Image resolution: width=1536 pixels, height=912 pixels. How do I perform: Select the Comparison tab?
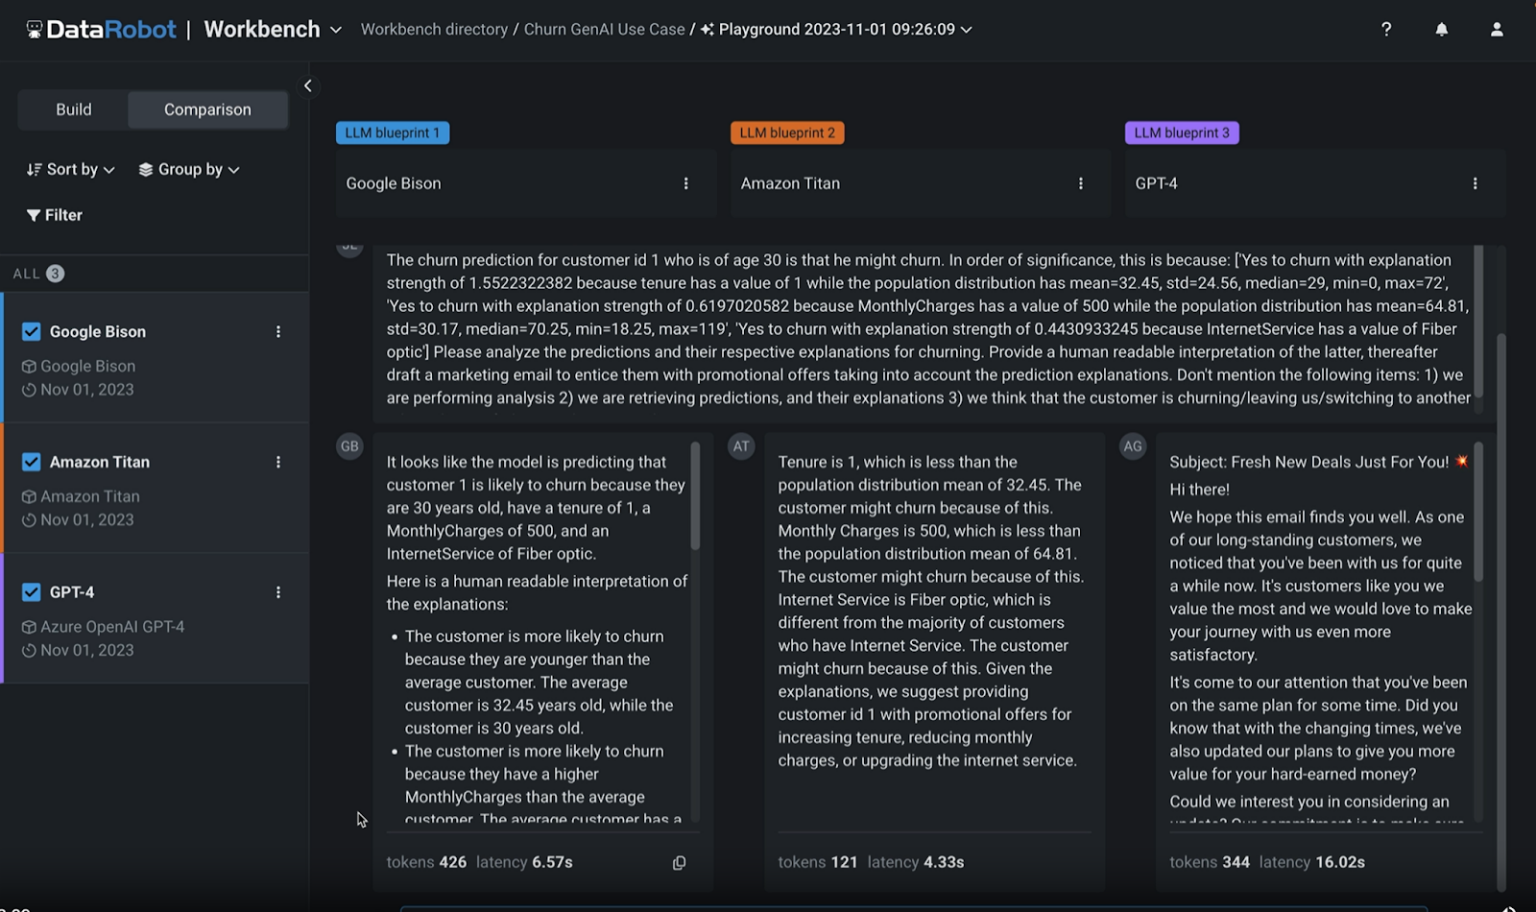click(207, 109)
